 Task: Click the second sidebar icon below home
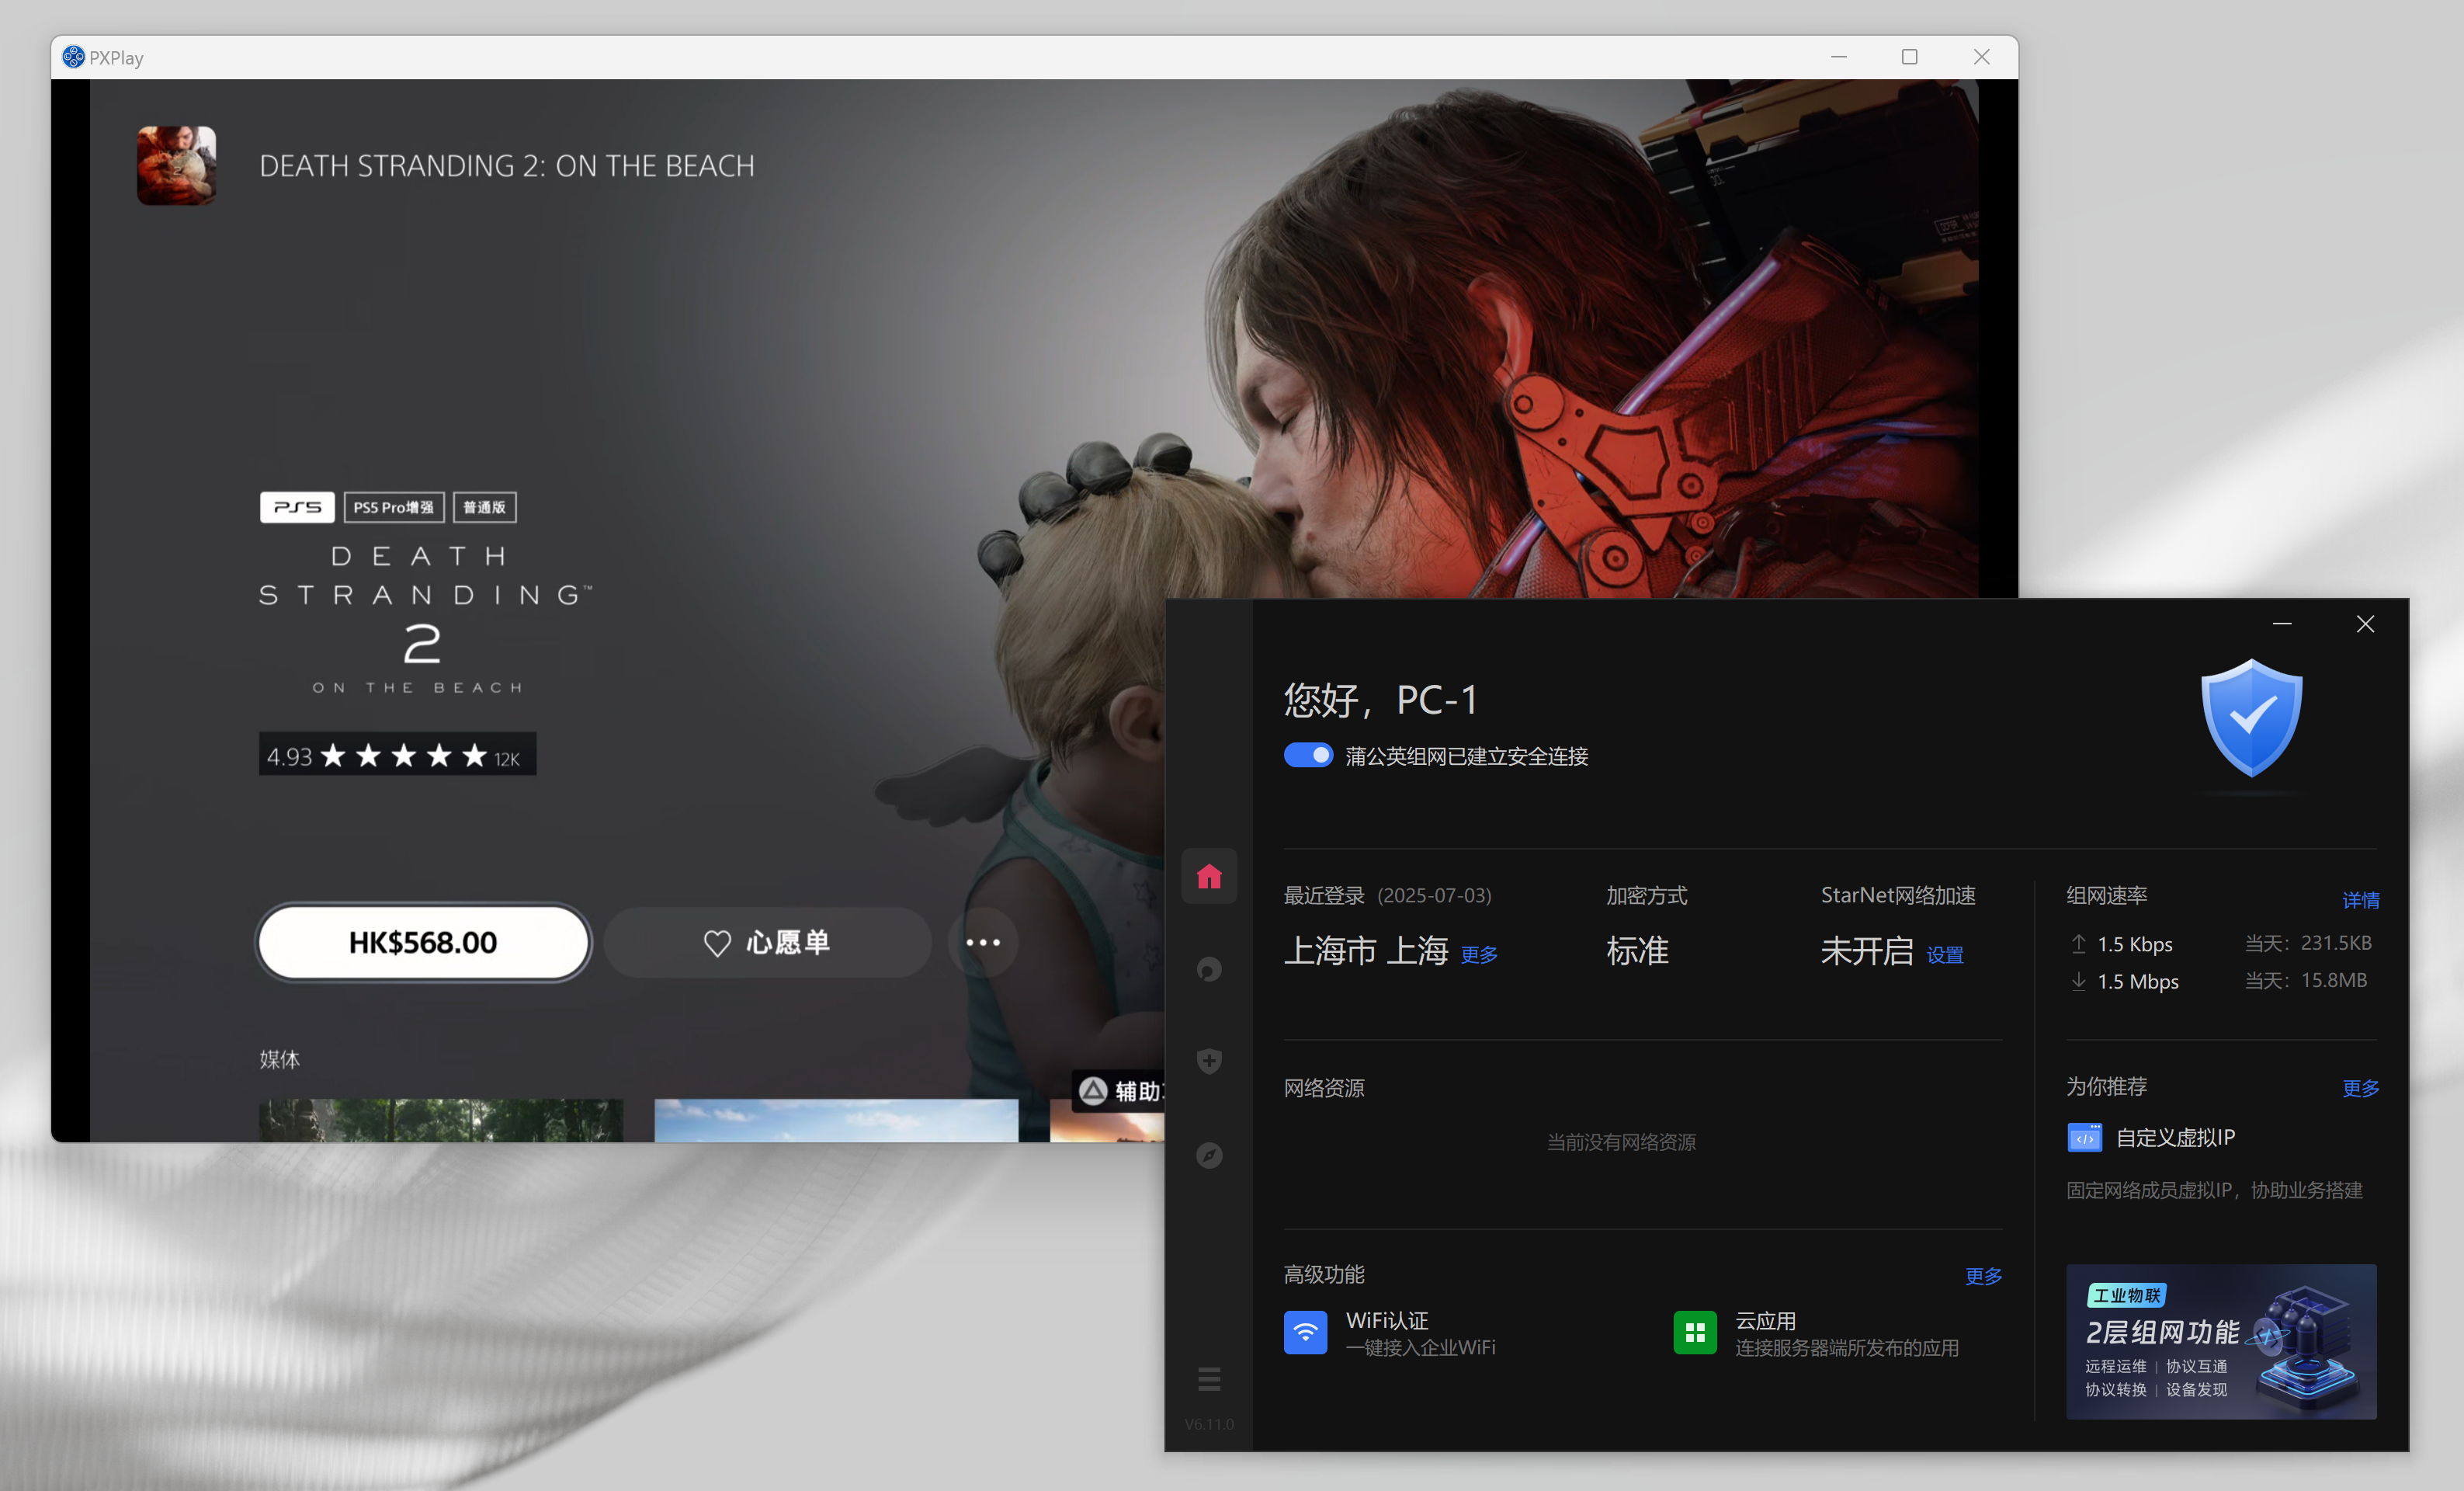point(1209,969)
